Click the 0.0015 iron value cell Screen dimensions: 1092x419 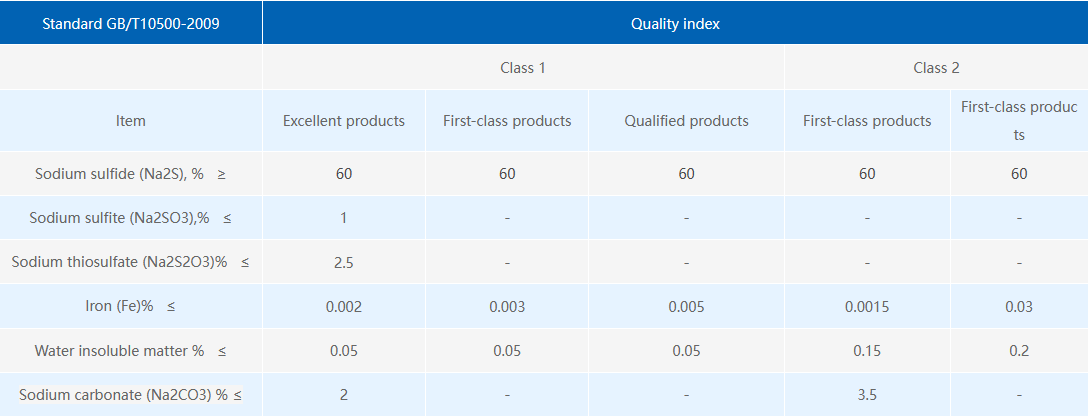point(867,306)
